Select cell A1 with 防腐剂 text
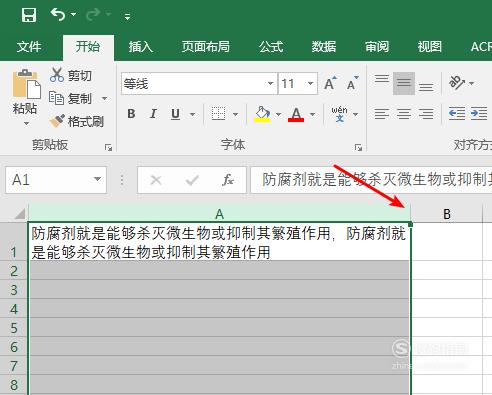Image resolution: width=492 pixels, height=395 pixels. click(219, 241)
